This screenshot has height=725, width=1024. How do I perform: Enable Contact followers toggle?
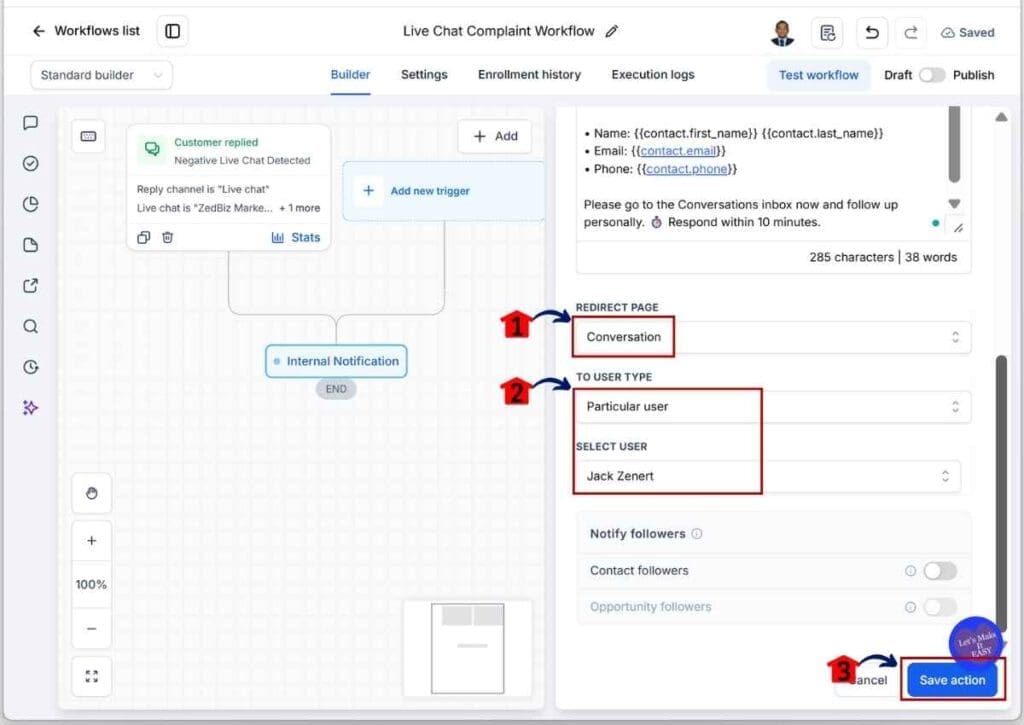coord(940,571)
